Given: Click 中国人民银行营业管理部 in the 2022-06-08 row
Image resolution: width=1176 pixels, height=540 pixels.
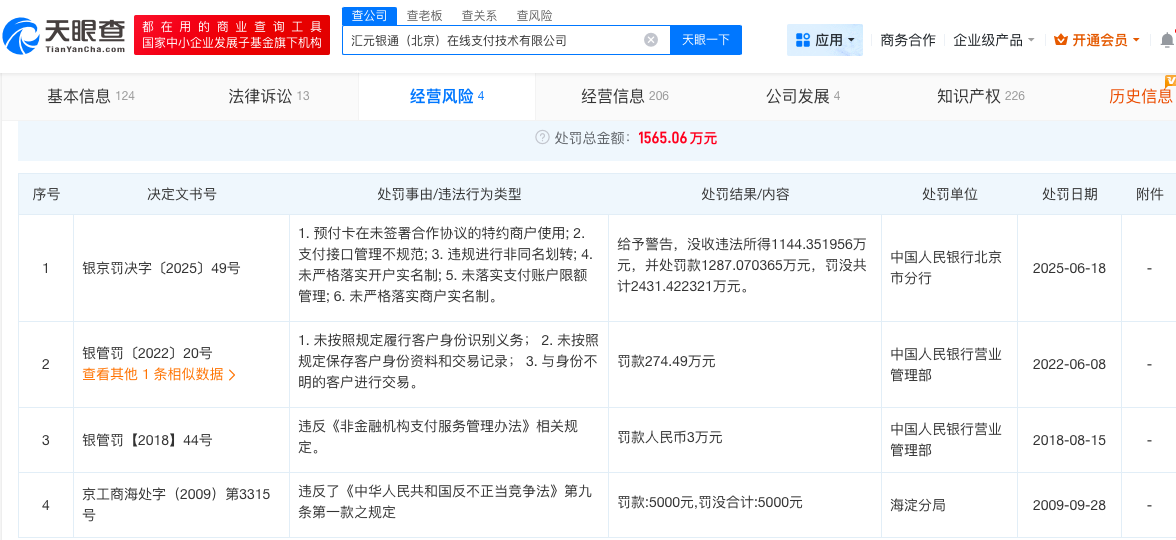Looking at the screenshot, I should tap(946, 364).
